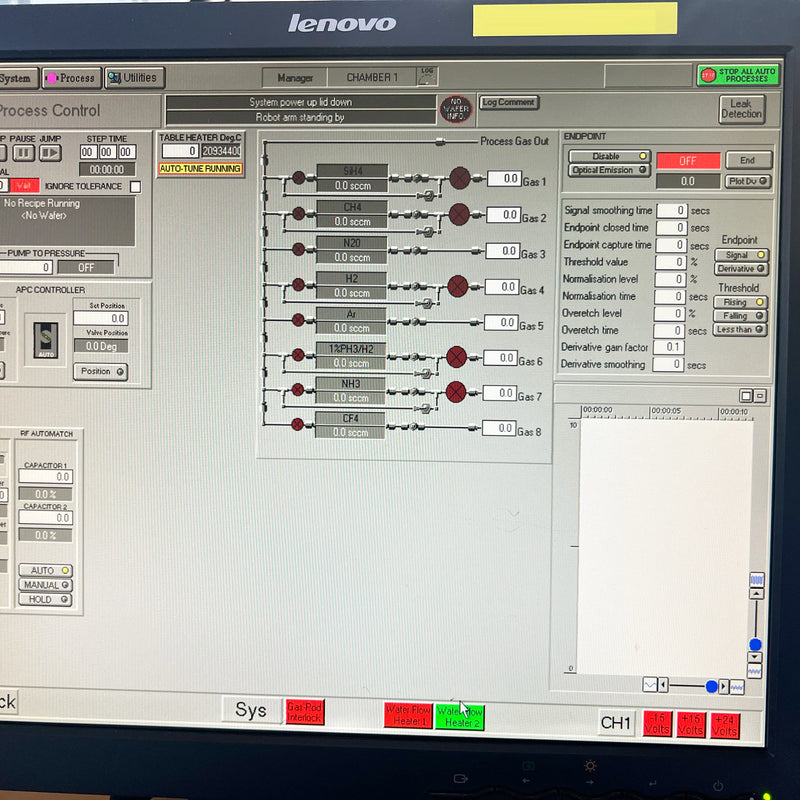The width and height of the screenshot is (800, 800).
Task: Open the Process menu
Action: pos(72,78)
